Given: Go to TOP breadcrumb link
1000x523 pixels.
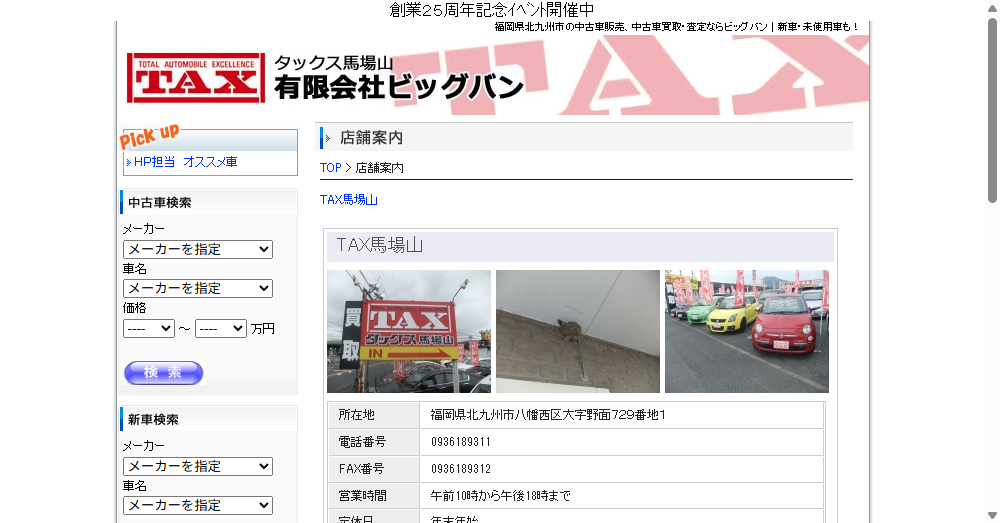Looking at the screenshot, I should pos(330,168).
